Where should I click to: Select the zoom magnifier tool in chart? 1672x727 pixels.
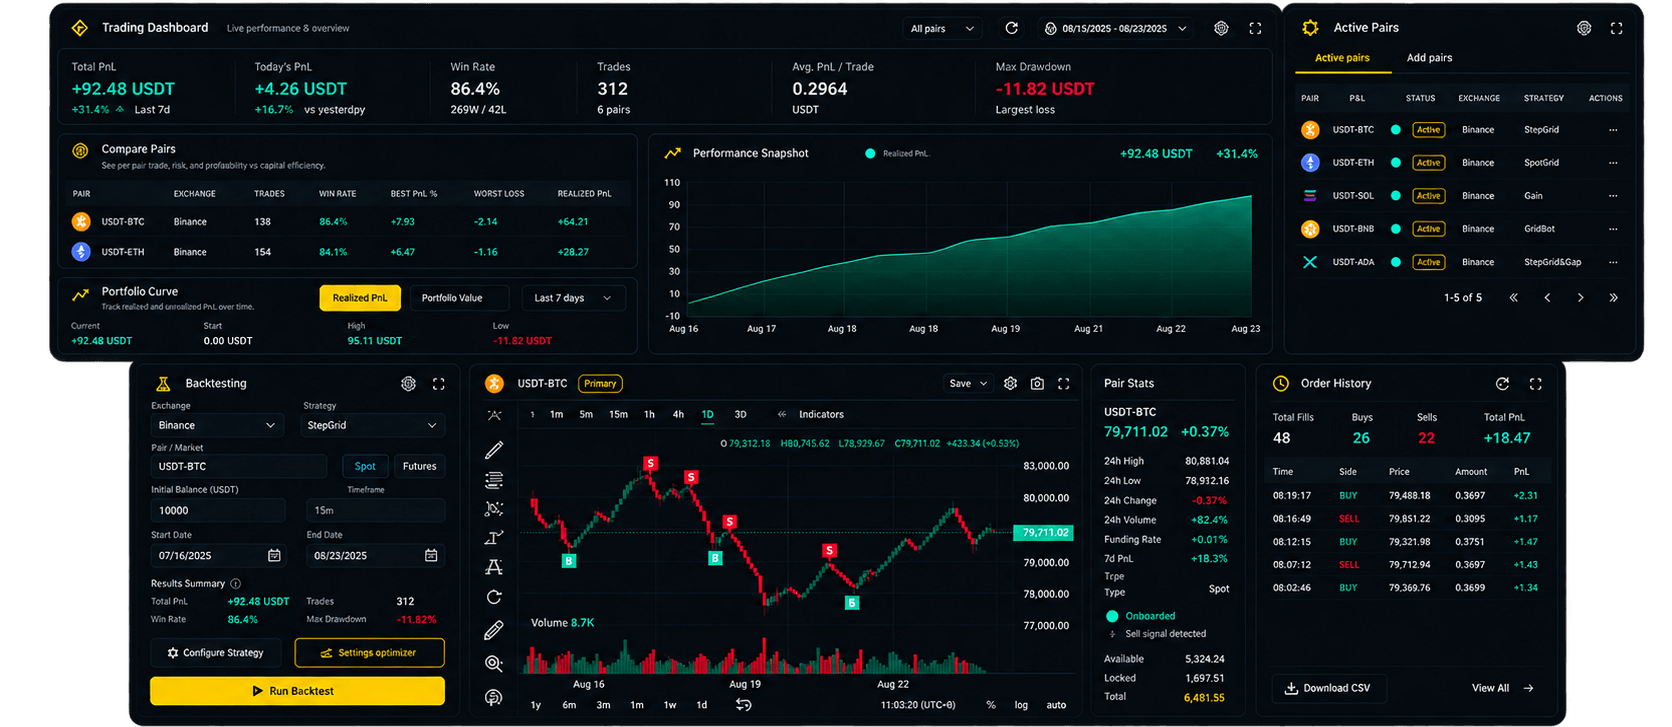click(x=494, y=663)
